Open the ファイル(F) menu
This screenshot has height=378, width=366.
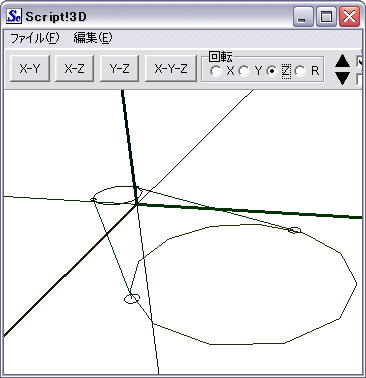(x=35, y=38)
